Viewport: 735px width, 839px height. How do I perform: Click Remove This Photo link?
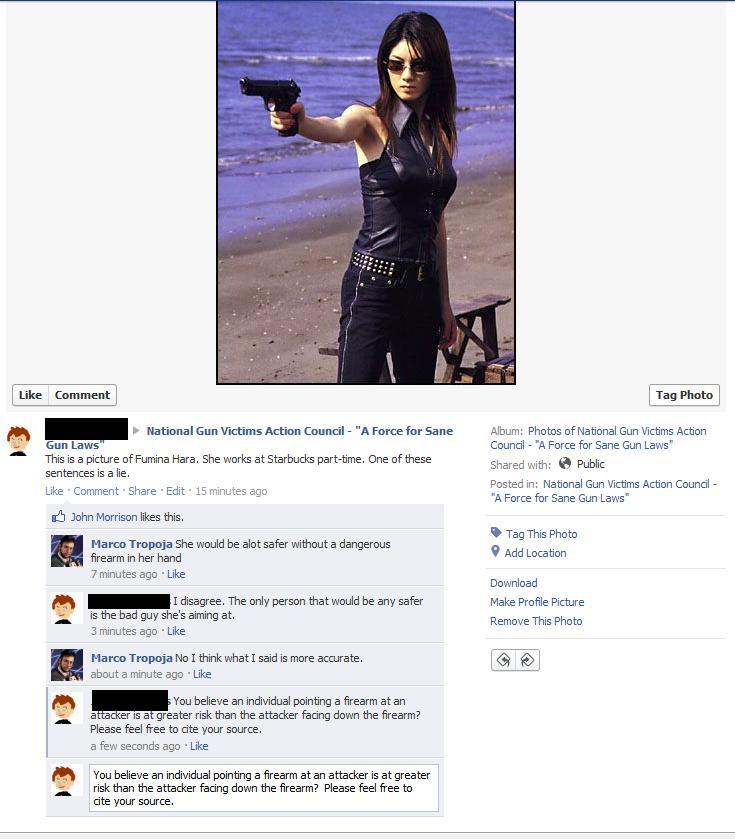(x=536, y=621)
